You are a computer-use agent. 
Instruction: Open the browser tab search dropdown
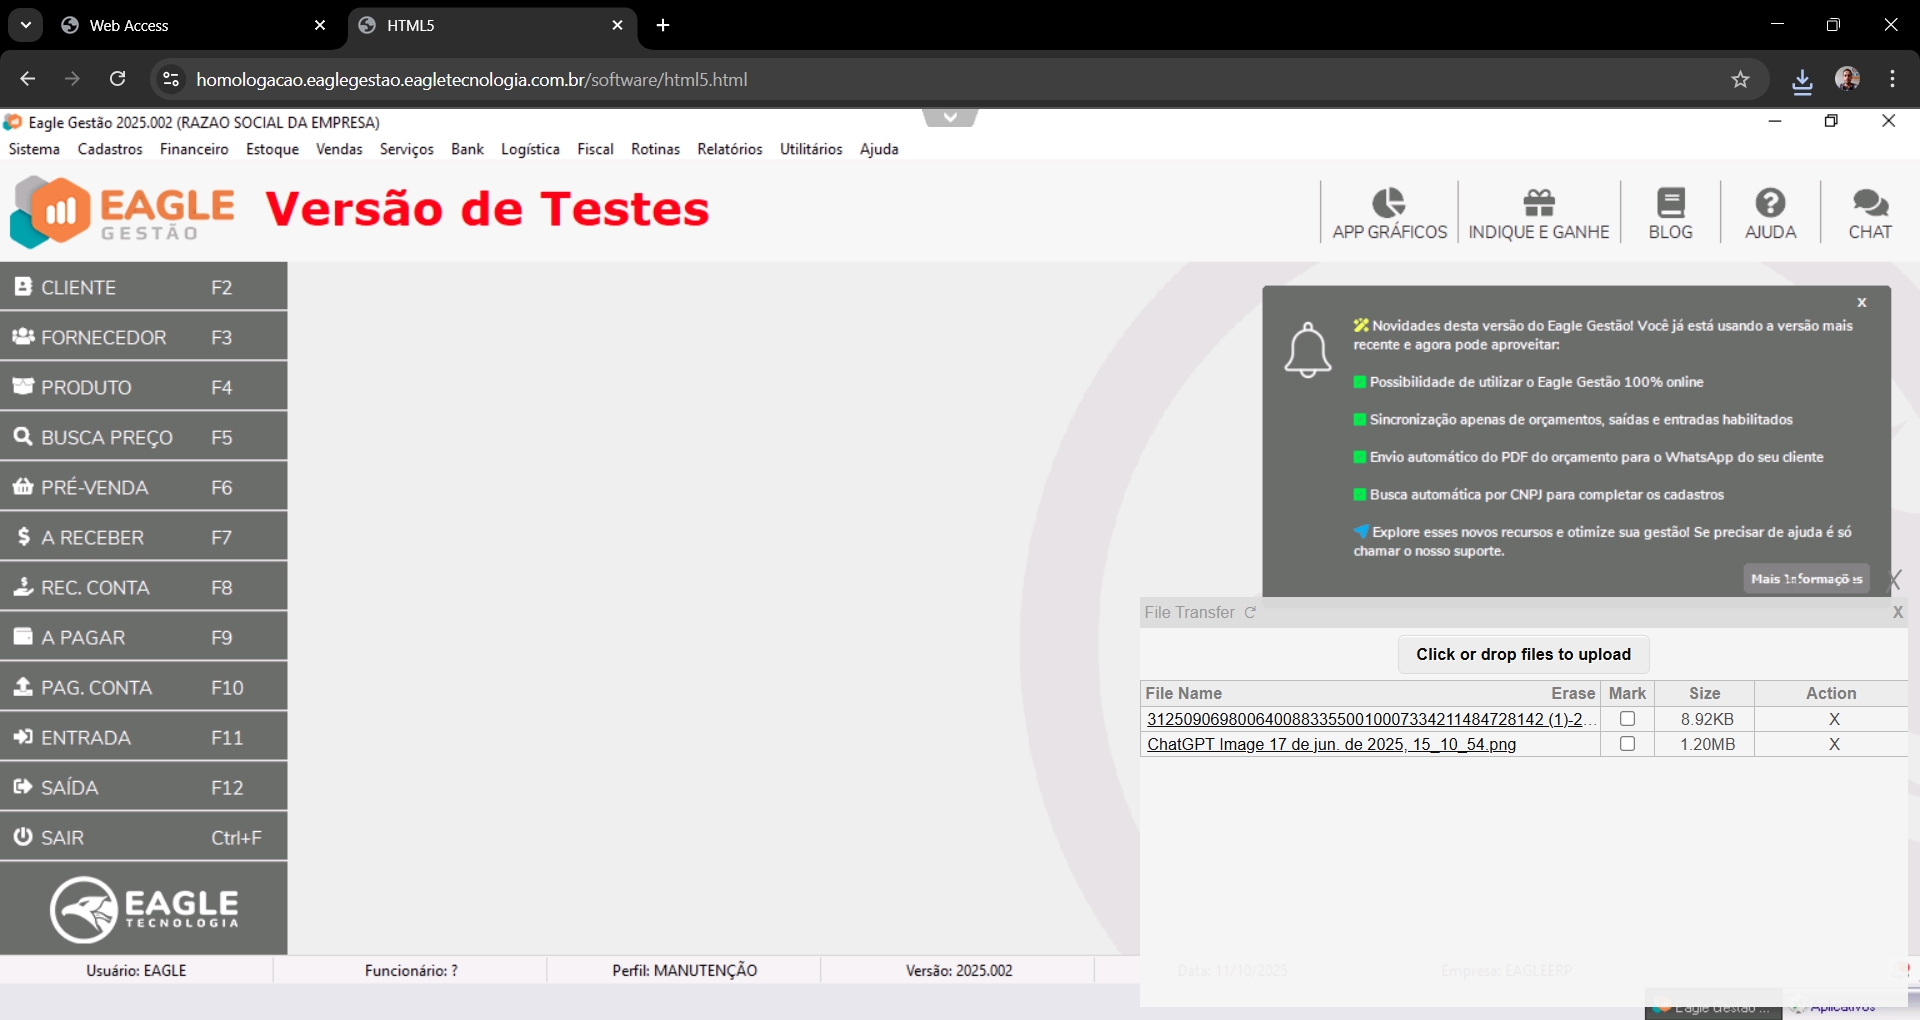(26, 25)
